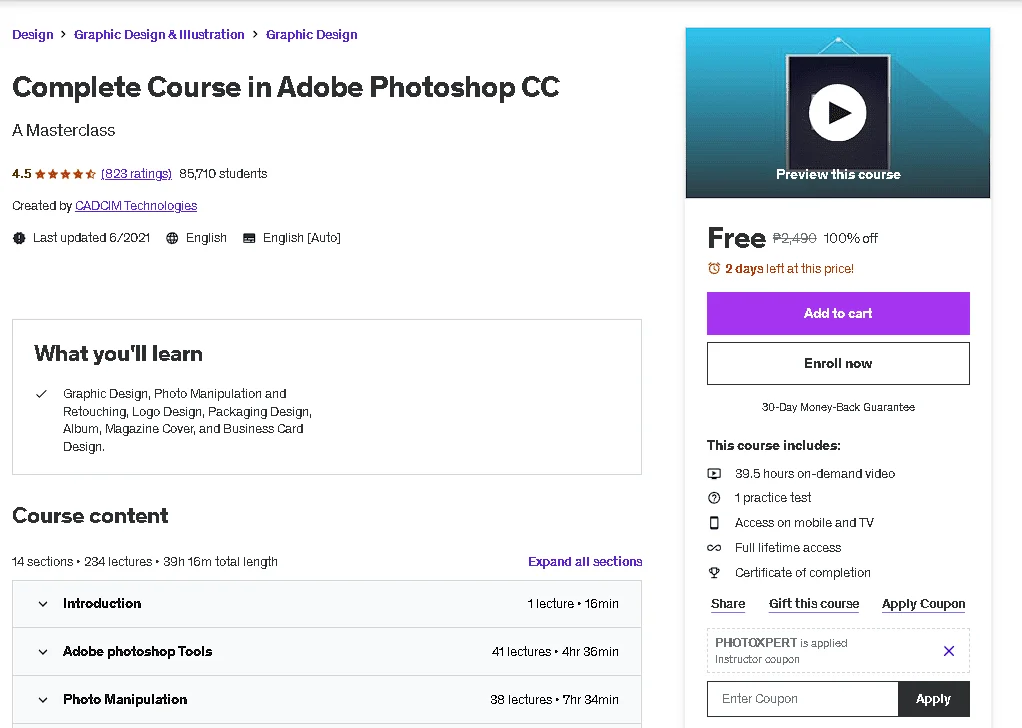
Task: Click Enroll now button
Action: point(838,364)
